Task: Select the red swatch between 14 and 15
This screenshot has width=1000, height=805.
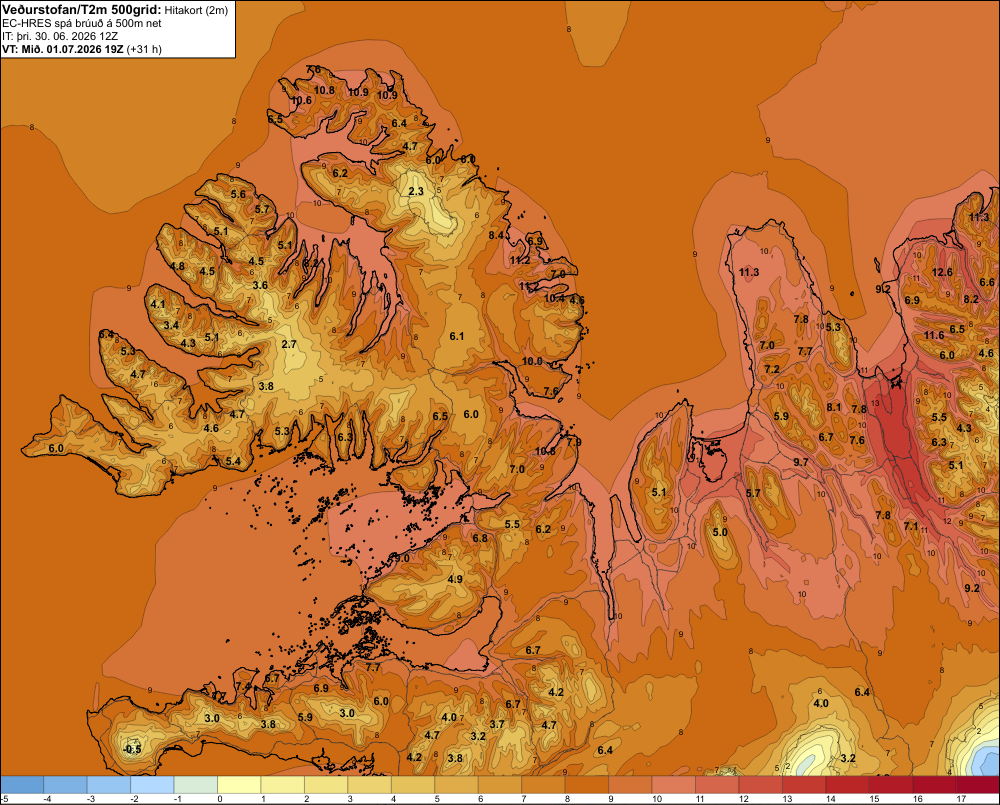Action: [847, 785]
